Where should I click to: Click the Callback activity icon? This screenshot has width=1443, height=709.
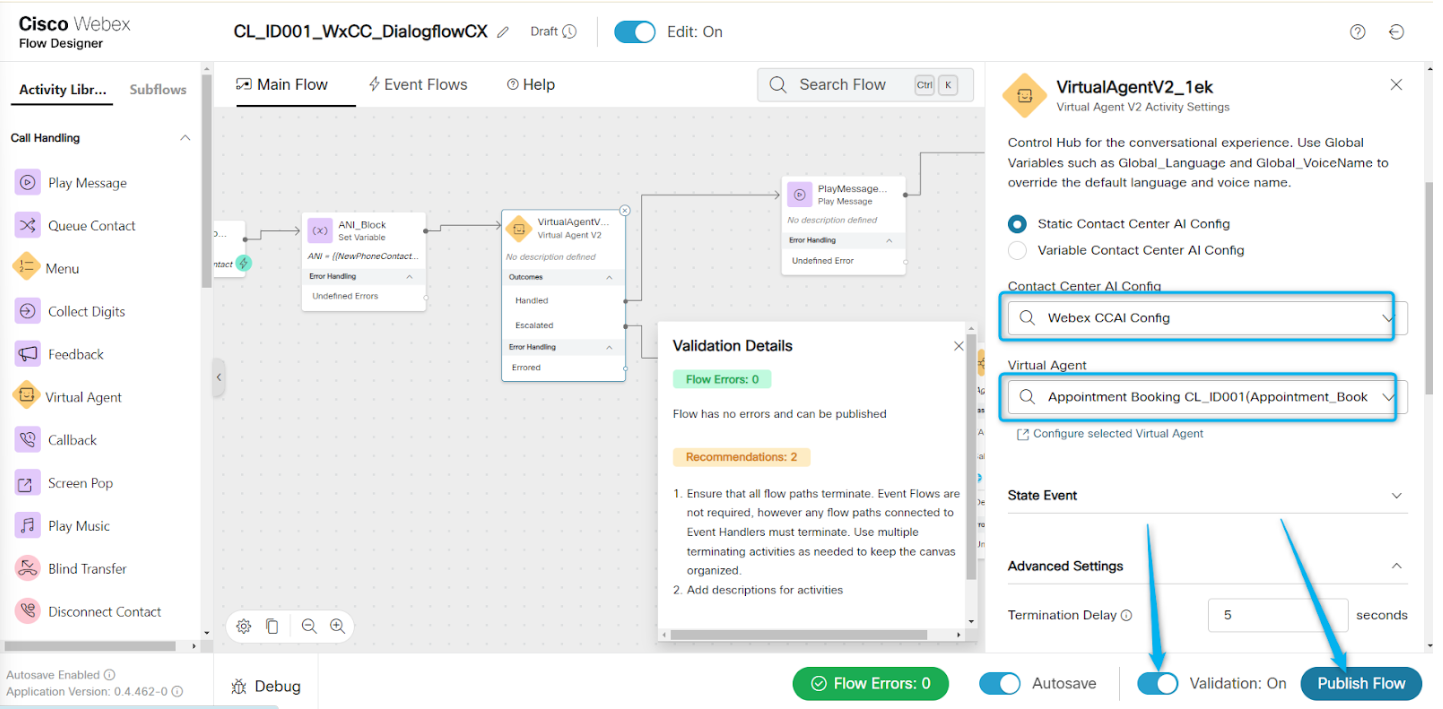28,440
